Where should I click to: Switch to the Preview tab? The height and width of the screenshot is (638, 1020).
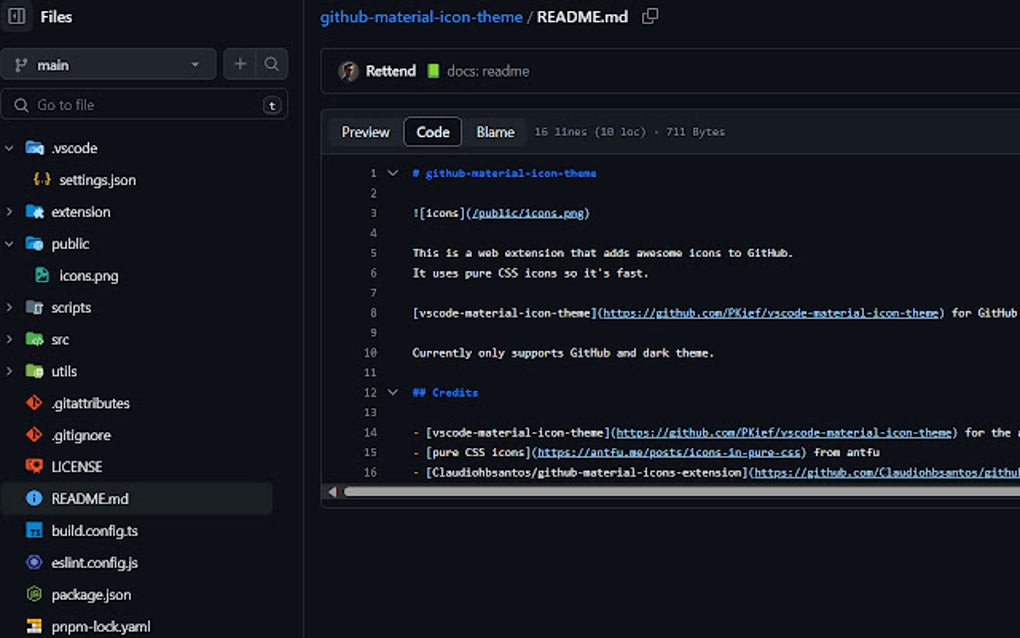[364, 131]
